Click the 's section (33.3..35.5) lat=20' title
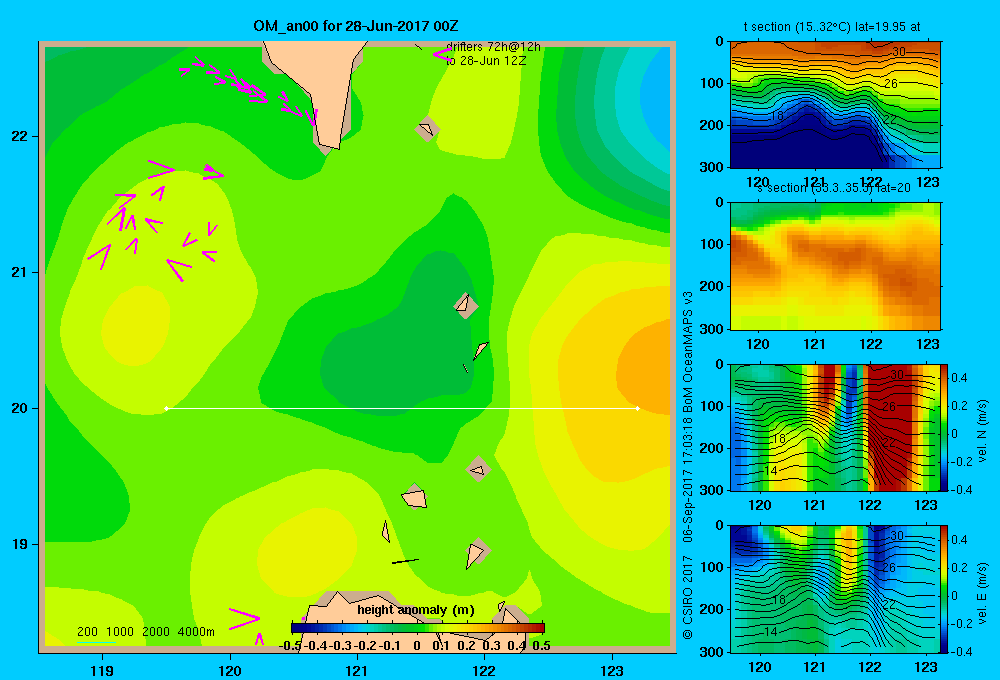This screenshot has height=680, width=1000. point(834,188)
